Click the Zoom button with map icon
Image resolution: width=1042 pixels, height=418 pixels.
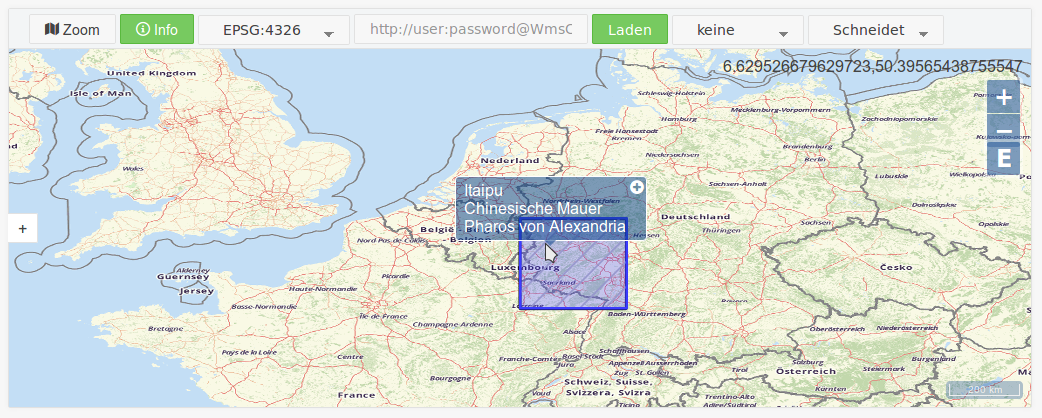72,29
